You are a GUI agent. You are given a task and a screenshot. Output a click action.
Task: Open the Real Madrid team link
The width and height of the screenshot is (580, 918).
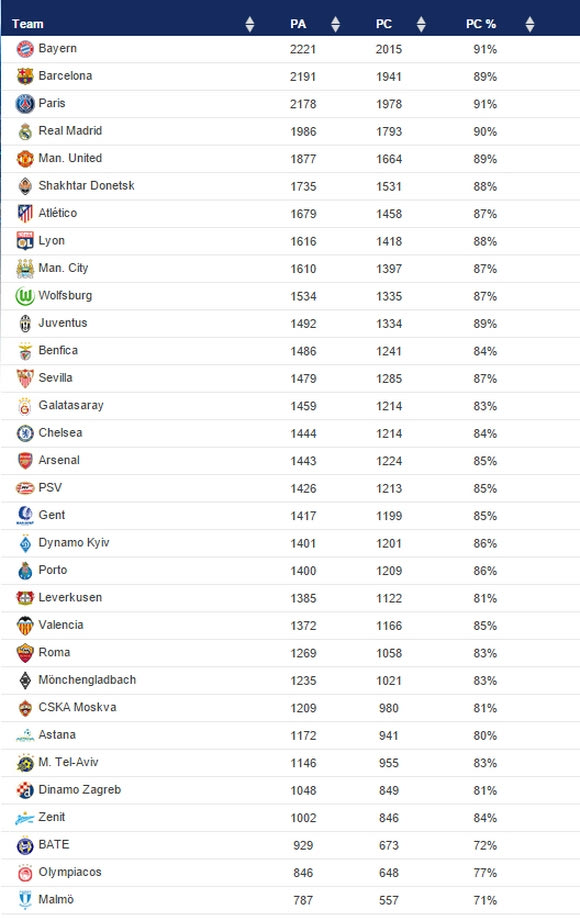70,131
